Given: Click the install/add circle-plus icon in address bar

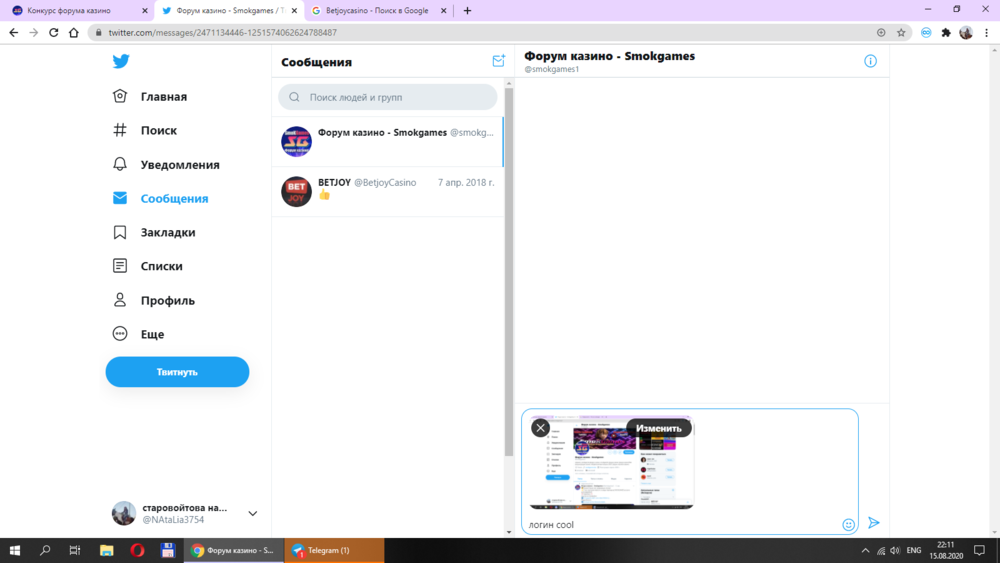Looking at the screenshot, I should pos(881,33).
